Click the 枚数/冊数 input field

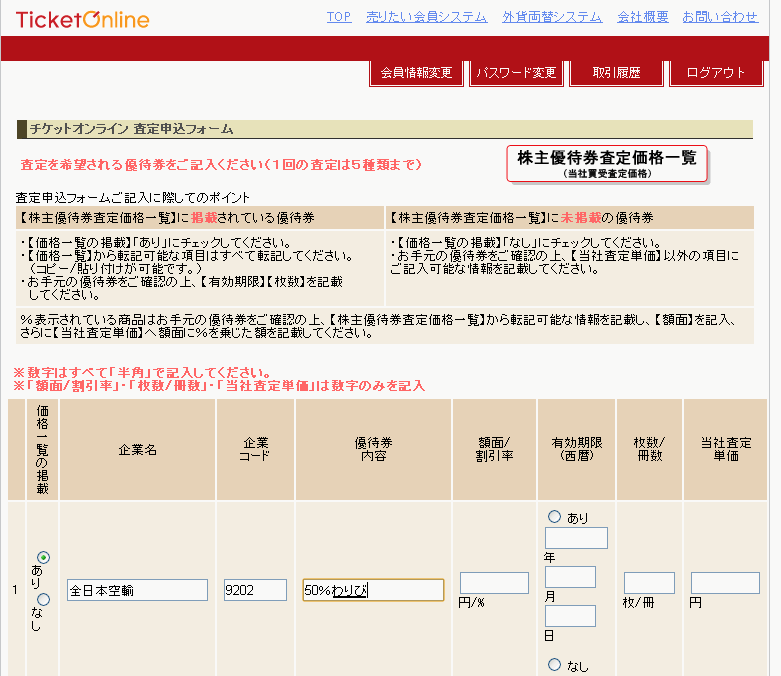(649, 583)
